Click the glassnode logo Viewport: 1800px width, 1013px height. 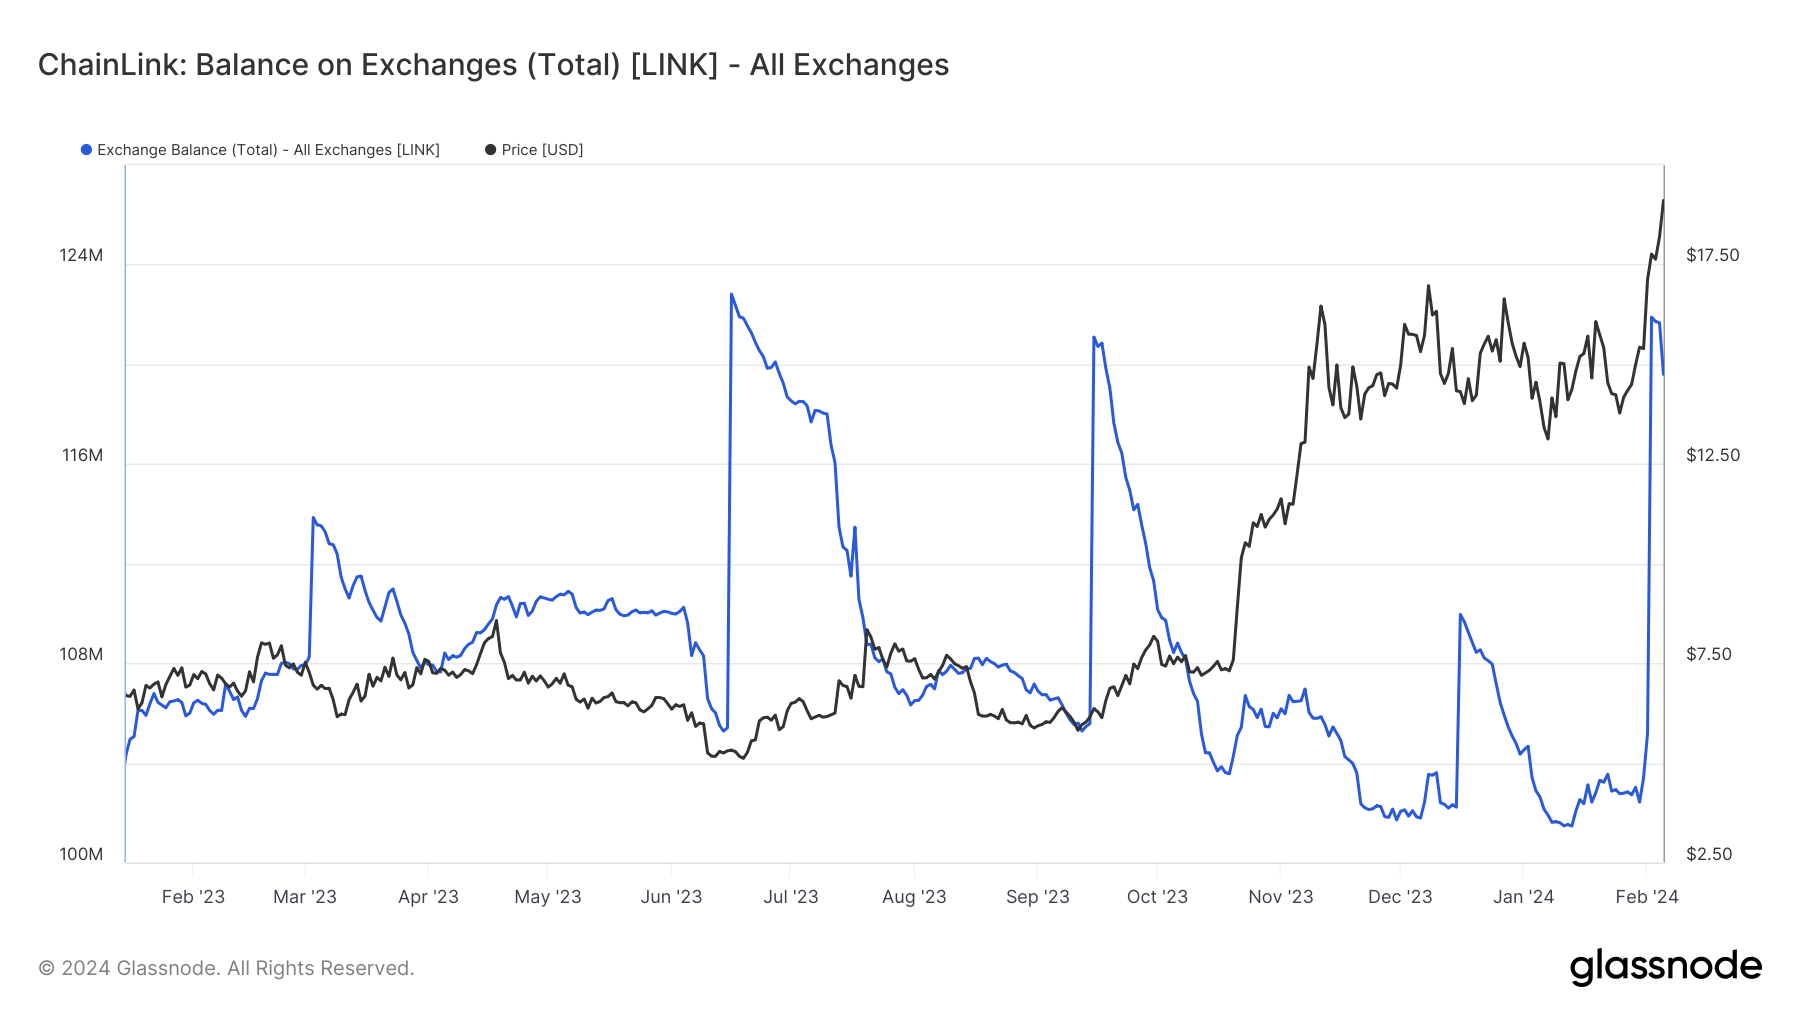click(x=1665, y=967)
